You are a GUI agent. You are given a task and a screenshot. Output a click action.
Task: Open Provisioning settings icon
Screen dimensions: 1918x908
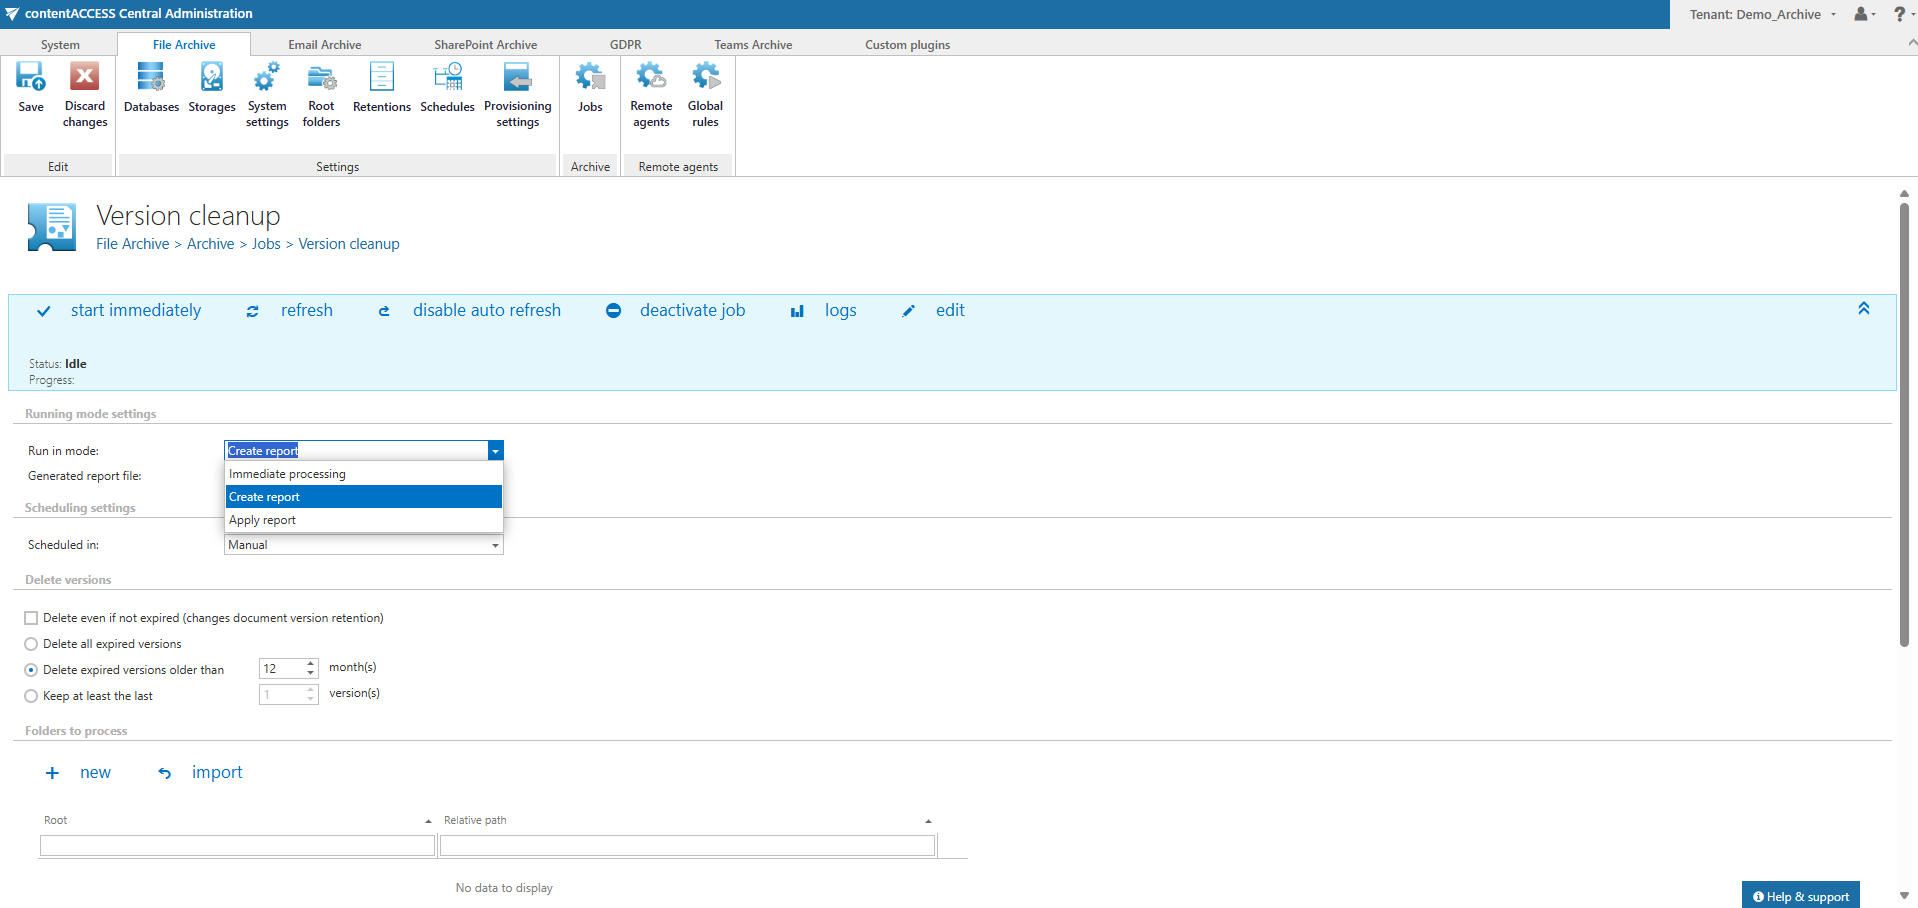[517, 77]
